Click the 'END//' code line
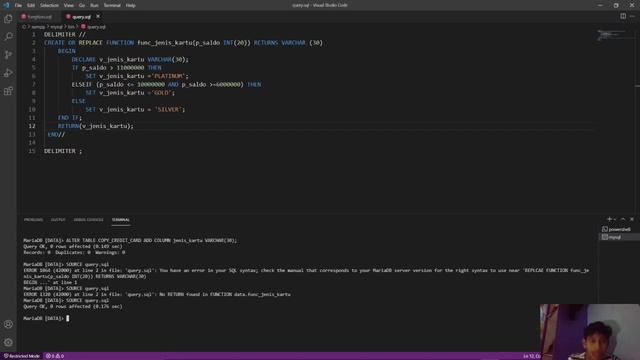Screen dimensions: 640x360 (56, 134)
